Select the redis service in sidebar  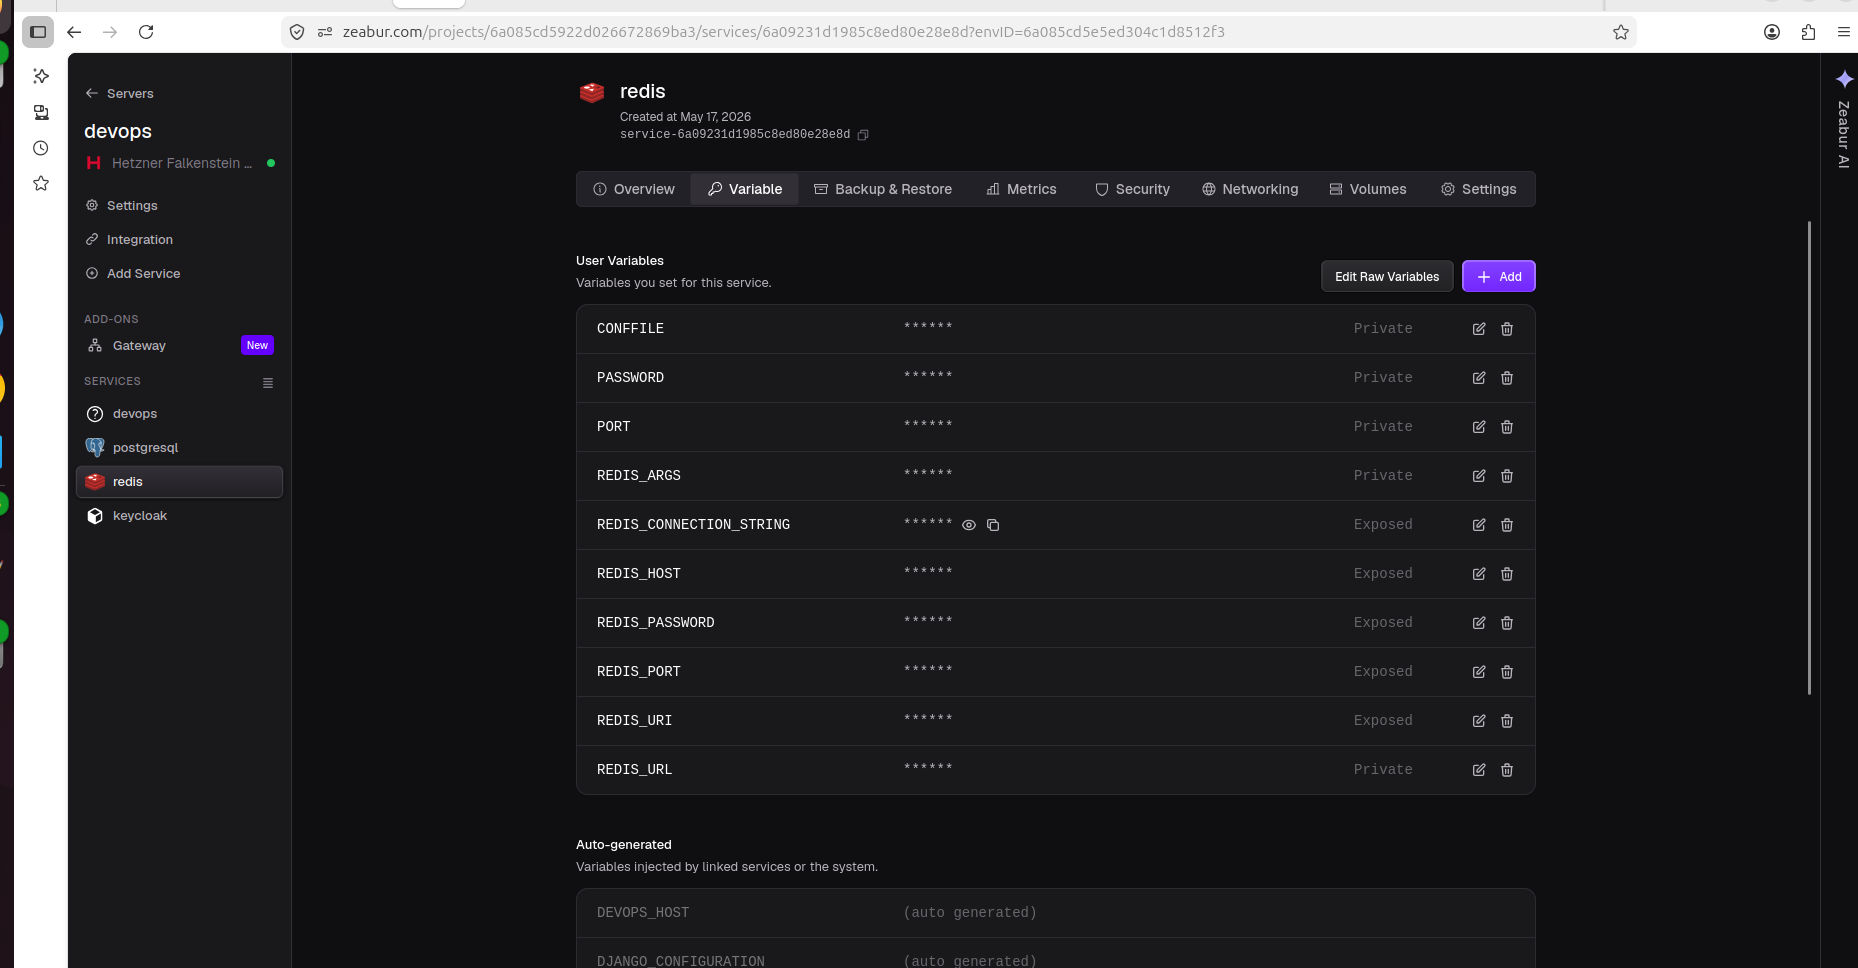click(180, 481)
